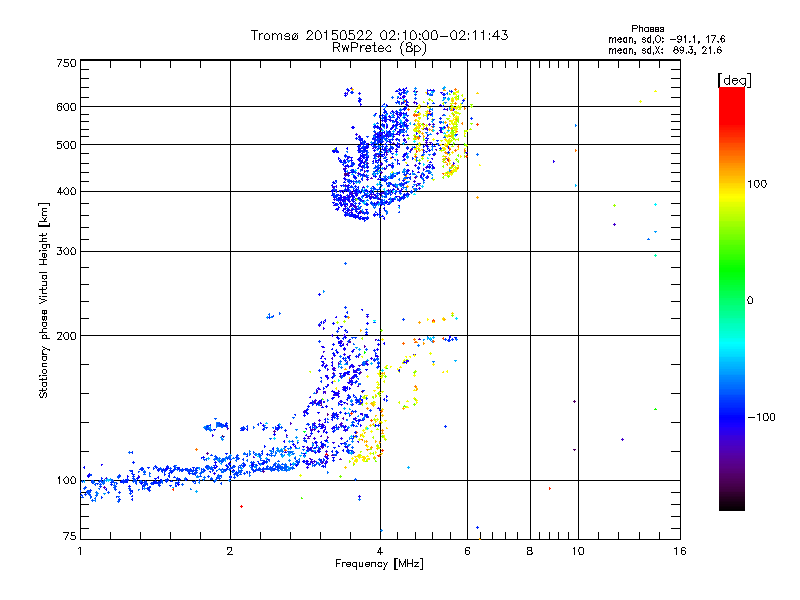Screen dimensions: 800x600
Task: Click the y-axis '200' tick label
Action: pos(67,336)
